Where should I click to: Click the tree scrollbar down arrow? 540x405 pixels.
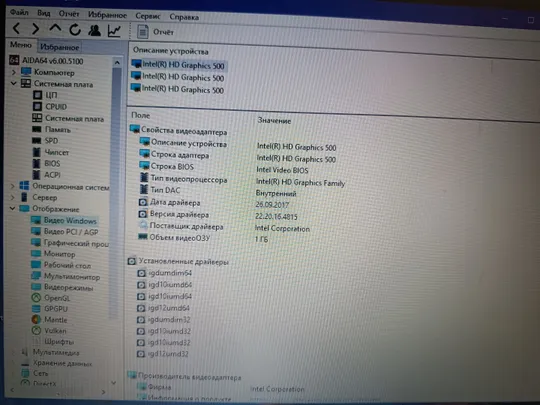[114, 383]
